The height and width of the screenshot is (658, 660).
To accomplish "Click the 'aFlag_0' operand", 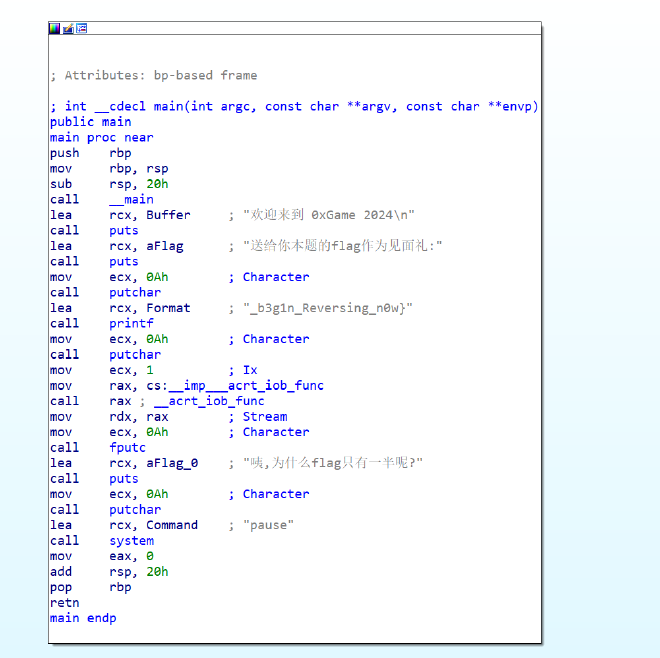I will point(172,464).
